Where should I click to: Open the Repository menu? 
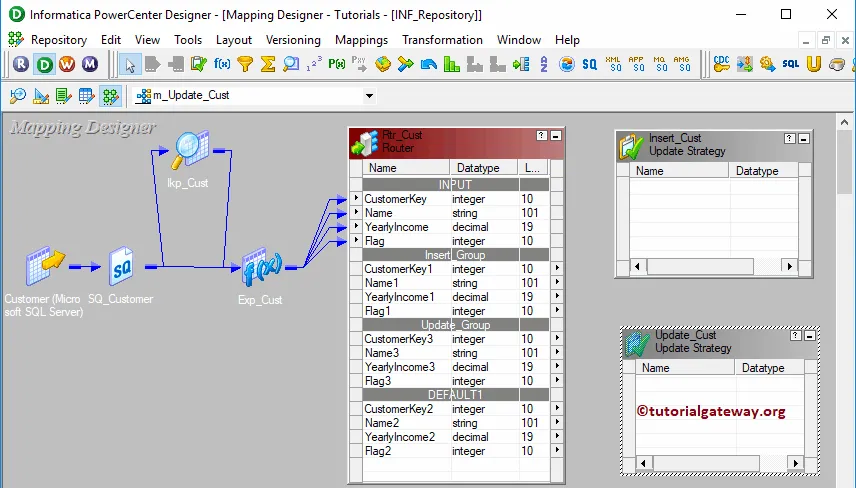click(x=59, y=40)
